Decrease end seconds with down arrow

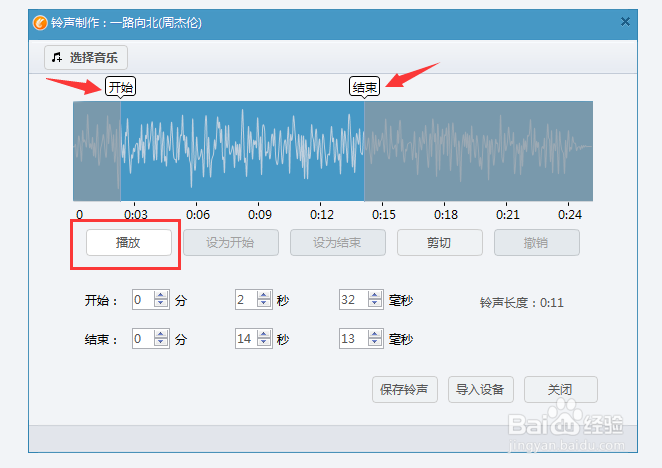[264, 343]
